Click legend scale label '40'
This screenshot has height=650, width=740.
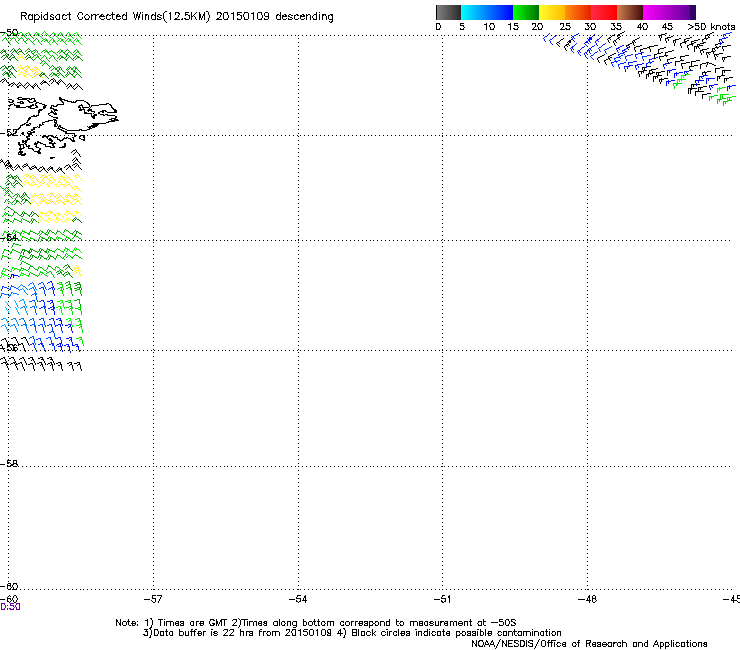coord(642,27)
